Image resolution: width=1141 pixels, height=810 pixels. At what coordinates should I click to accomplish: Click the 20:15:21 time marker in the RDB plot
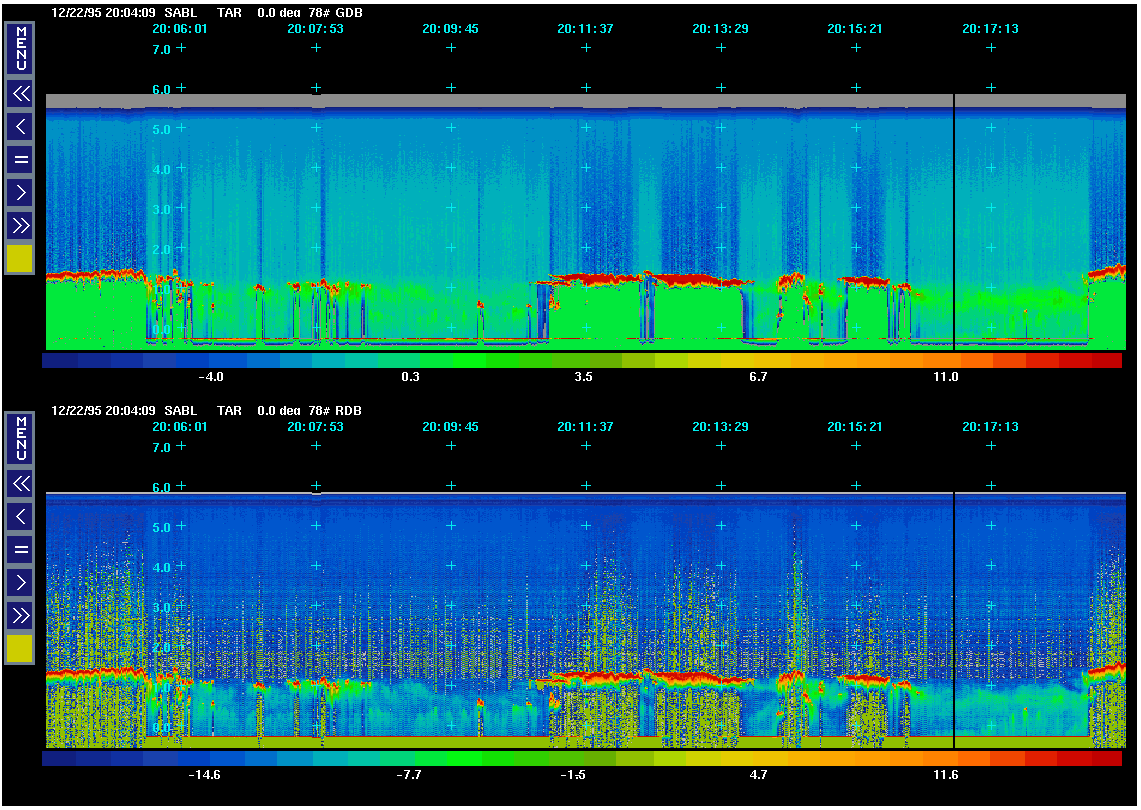pos(855,427)
